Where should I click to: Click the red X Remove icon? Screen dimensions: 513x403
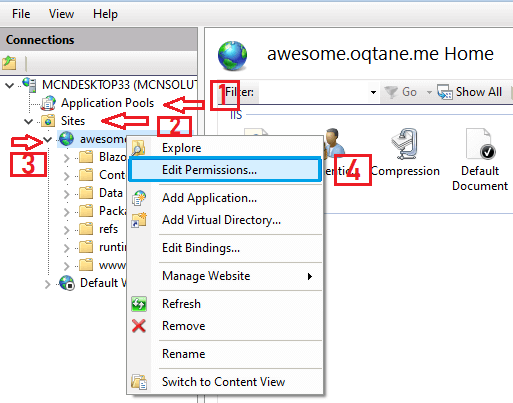(x=139, y=326)
